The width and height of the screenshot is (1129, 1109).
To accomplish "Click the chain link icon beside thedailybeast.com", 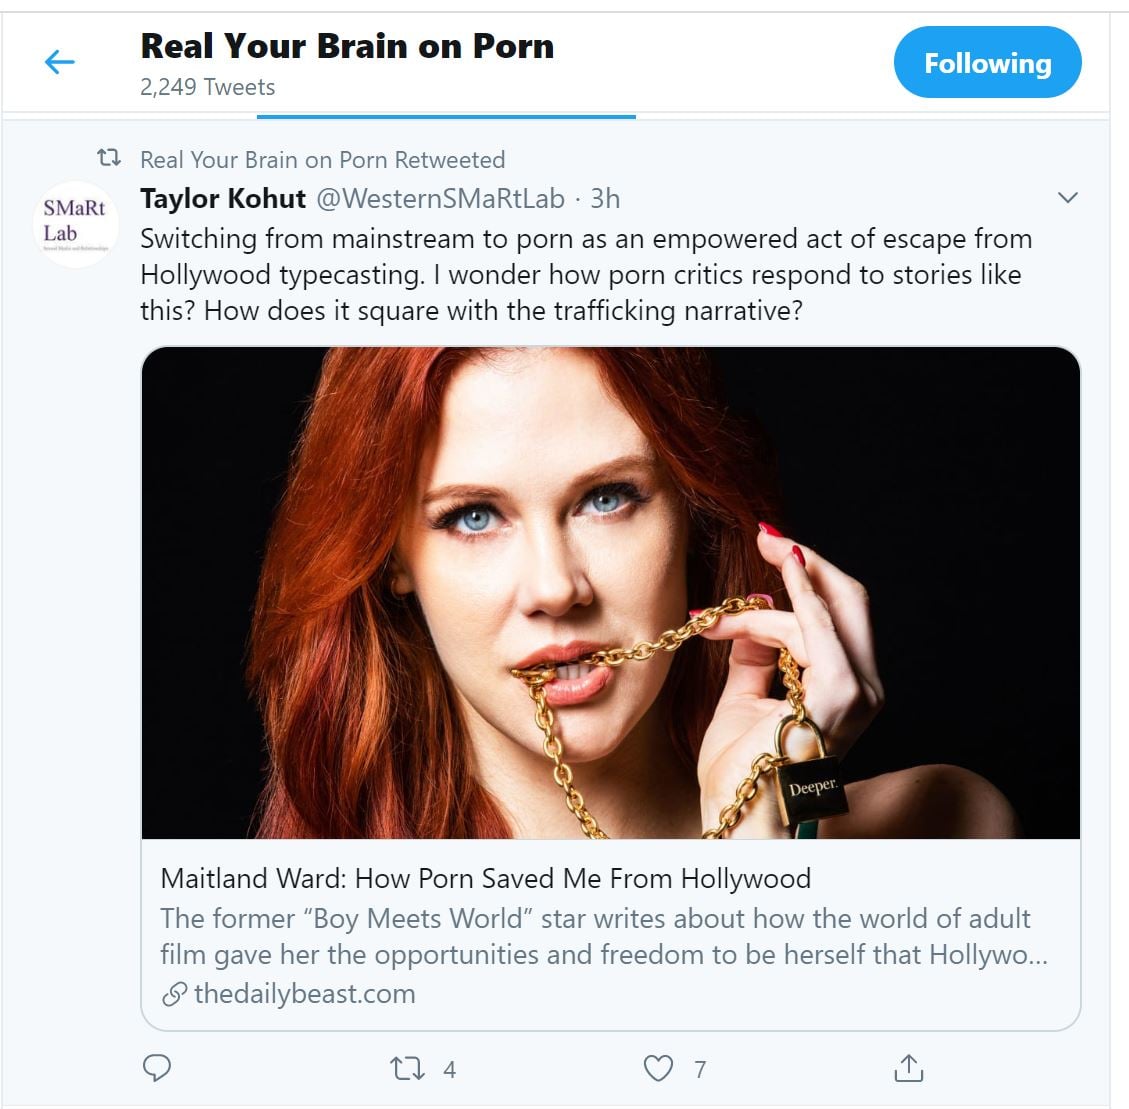I will click(x=174, y=995).
